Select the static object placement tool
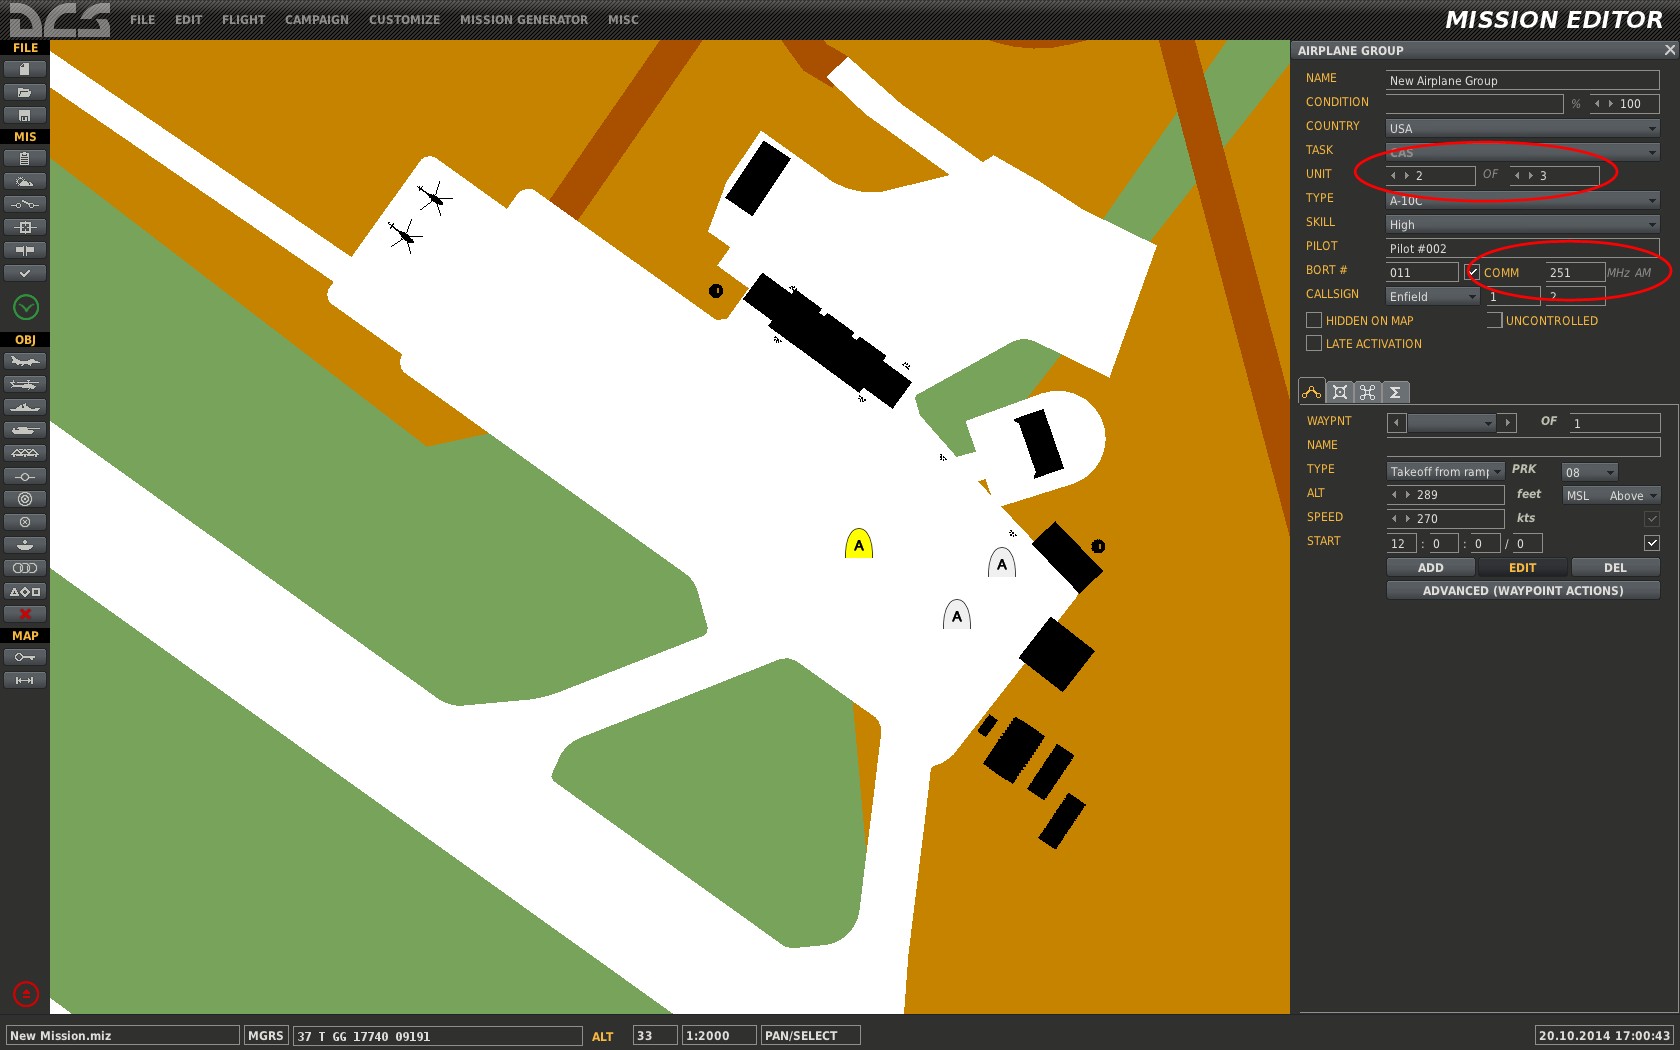This screenshot has height=1050, width=1680. tap(25, 453)
